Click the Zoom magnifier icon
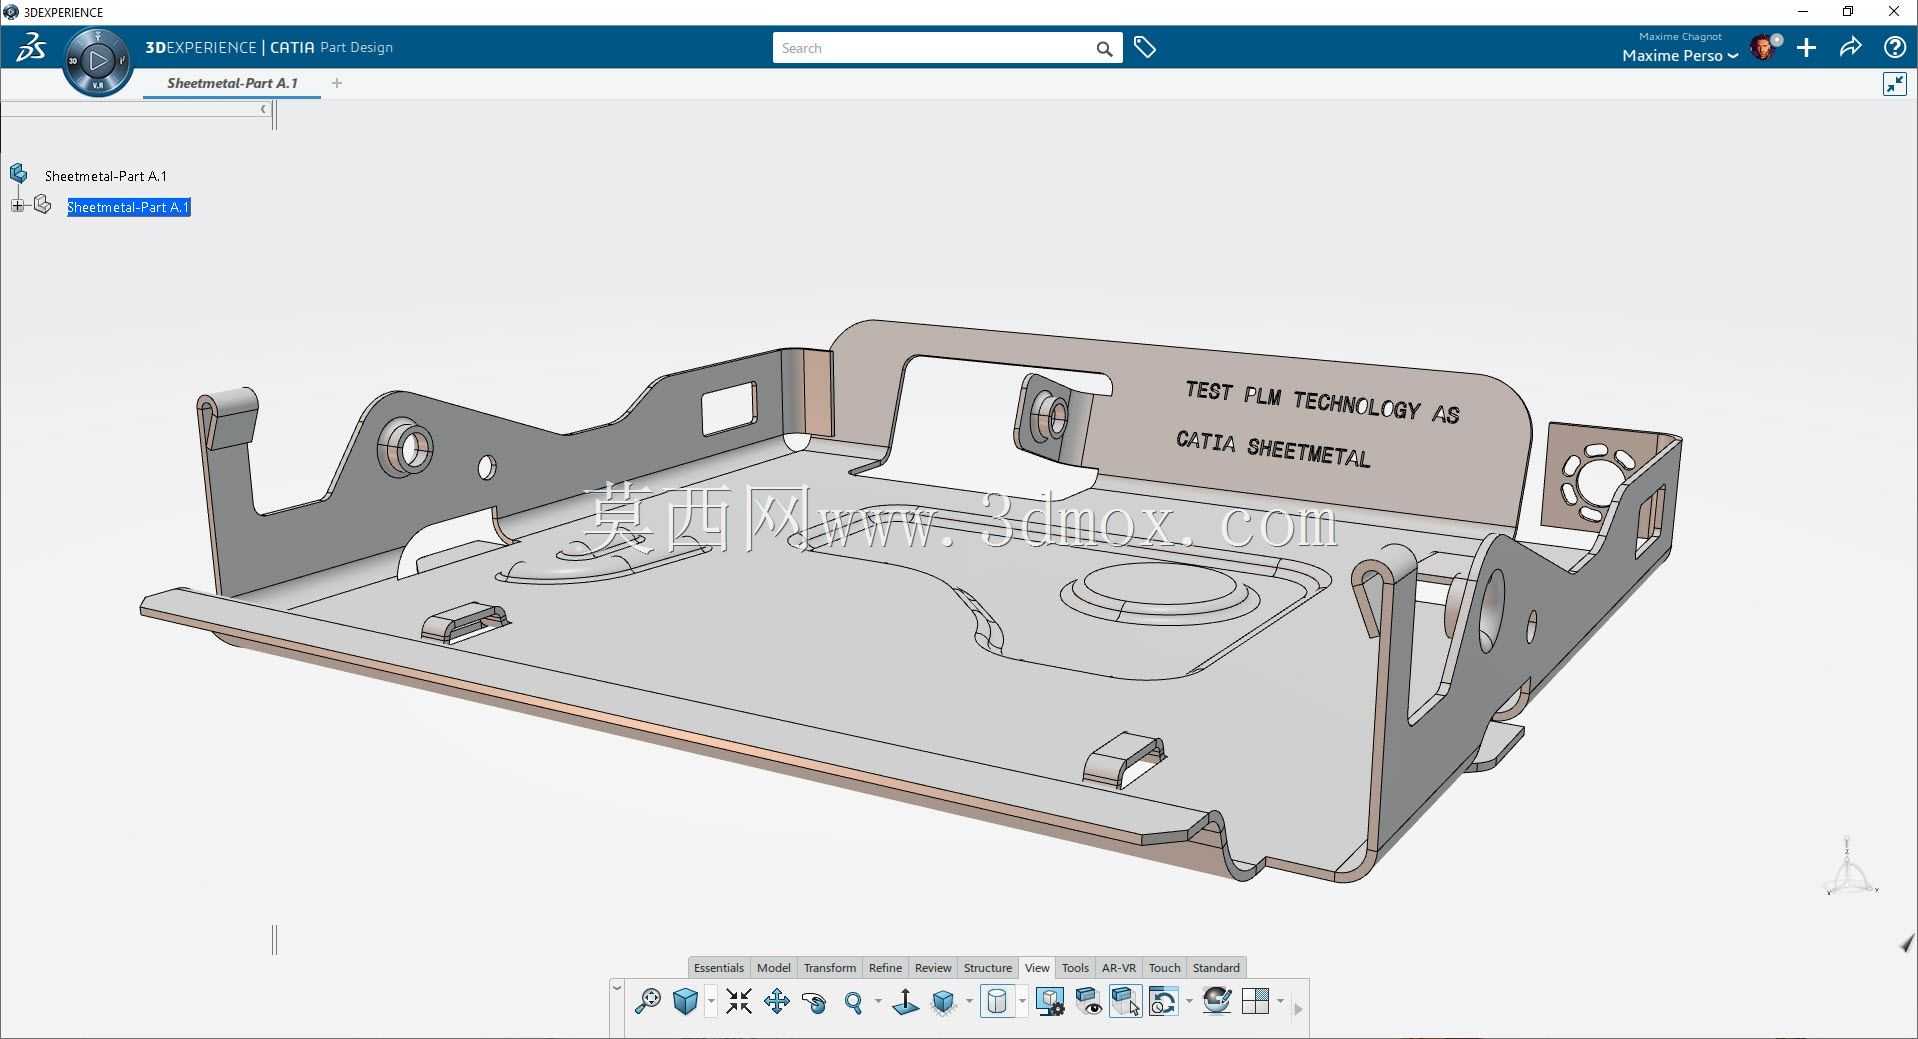 pyautogui.click(x=854, y=1002)
